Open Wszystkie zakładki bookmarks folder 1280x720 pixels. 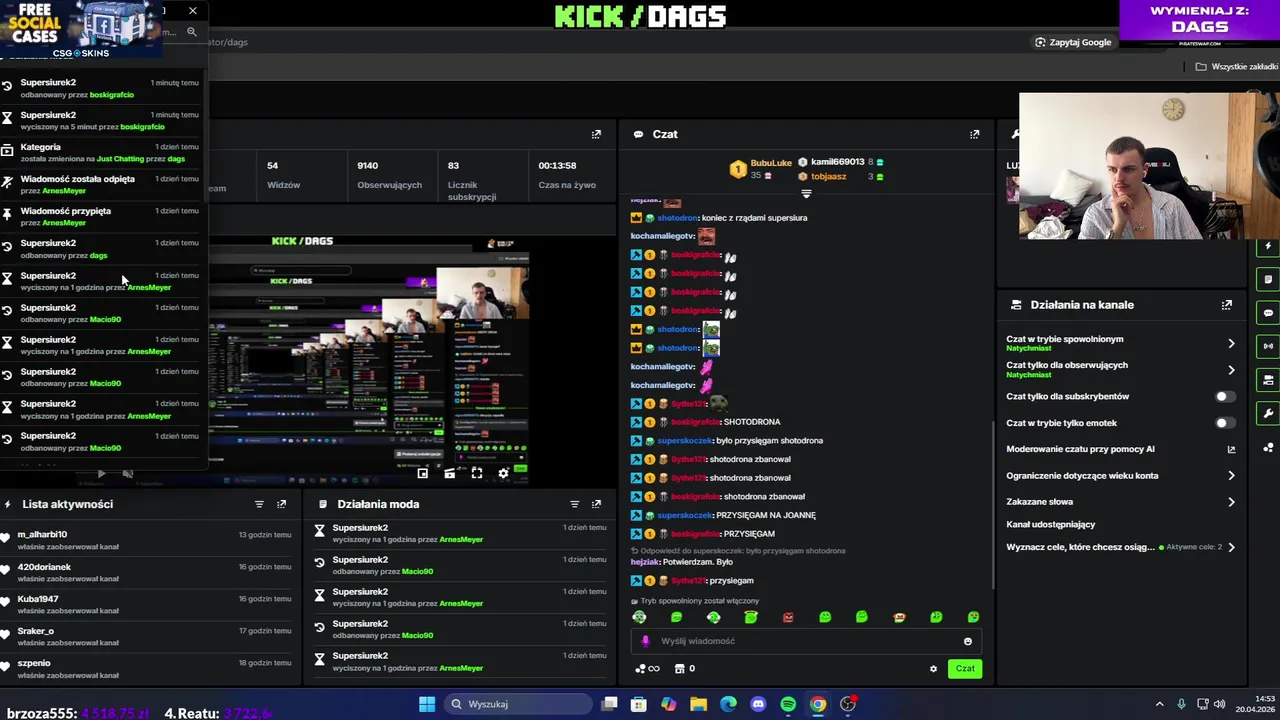click(1237, 67)
